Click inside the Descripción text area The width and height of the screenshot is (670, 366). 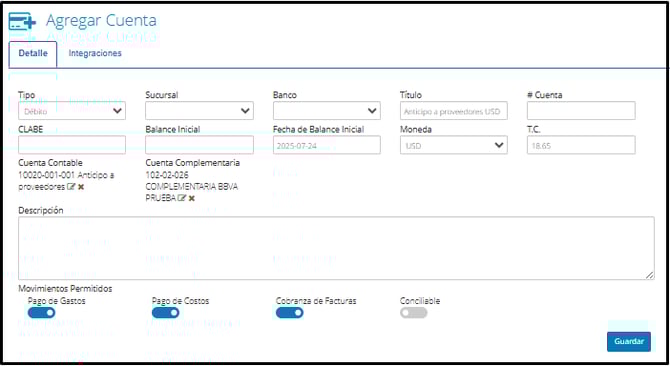tap(336, 248)
